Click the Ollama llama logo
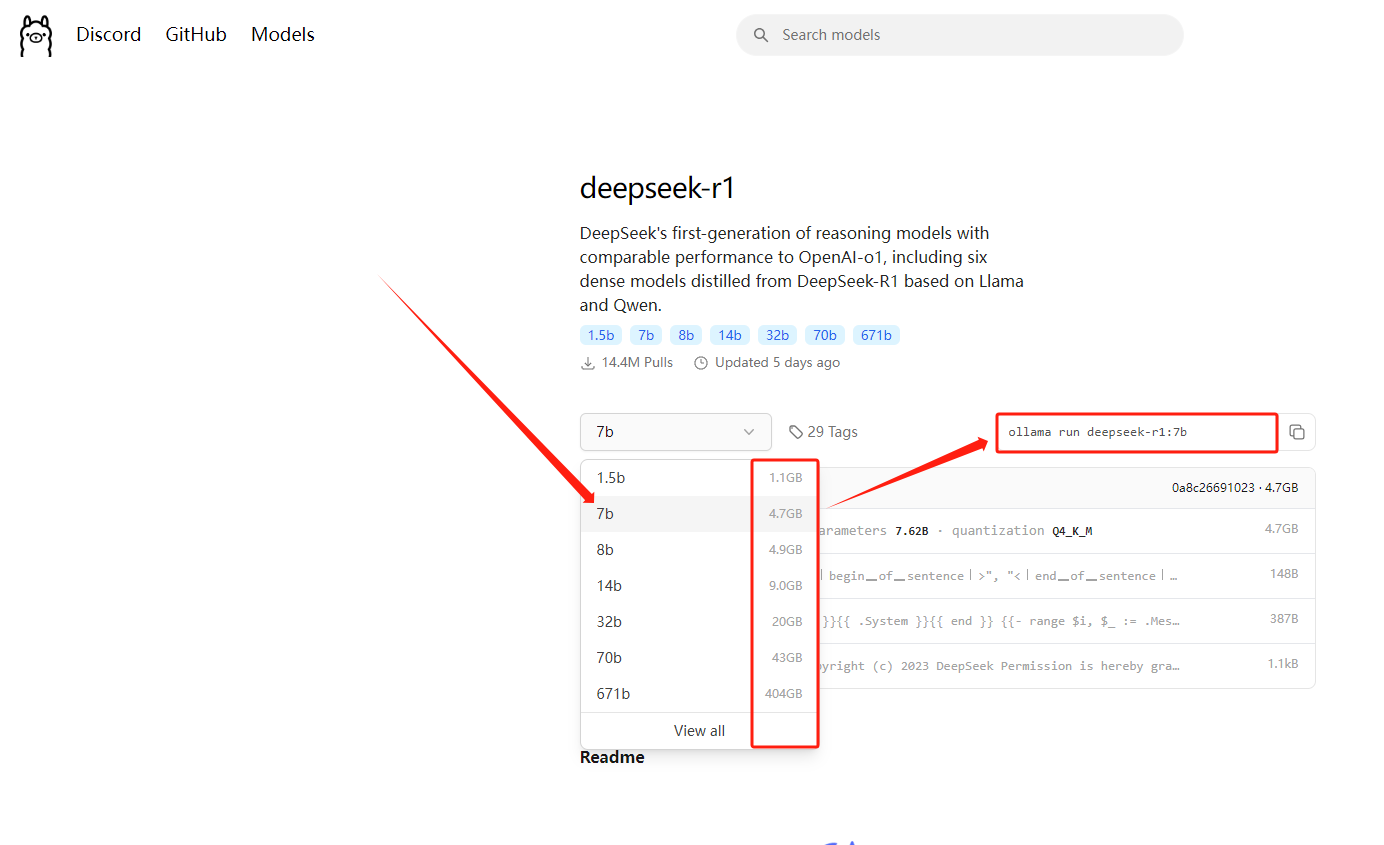The height and width of the screenshot is (845, 1384). [36, 35]
